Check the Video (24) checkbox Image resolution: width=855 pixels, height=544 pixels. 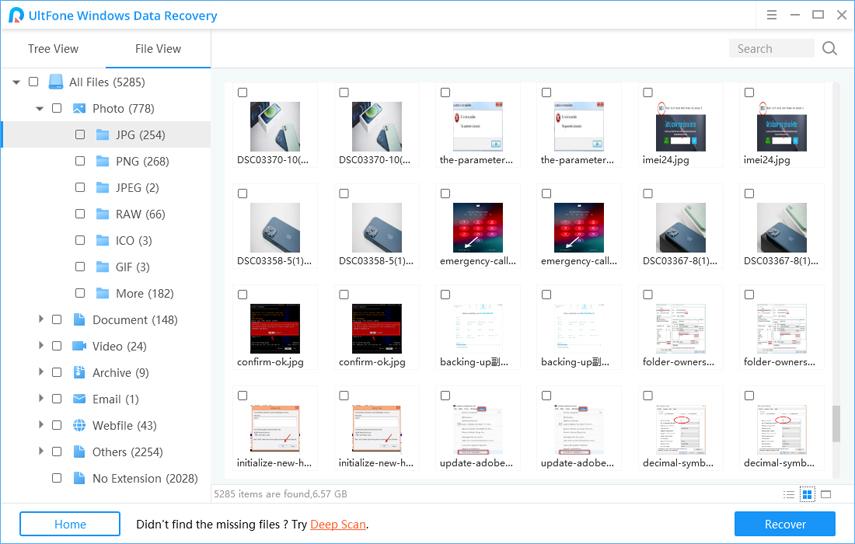coord(57,346)
